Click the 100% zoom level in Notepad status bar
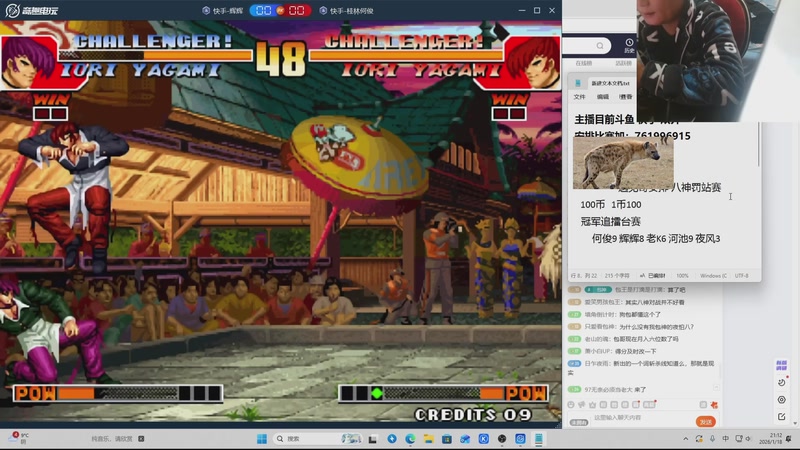 click(682, 276)
